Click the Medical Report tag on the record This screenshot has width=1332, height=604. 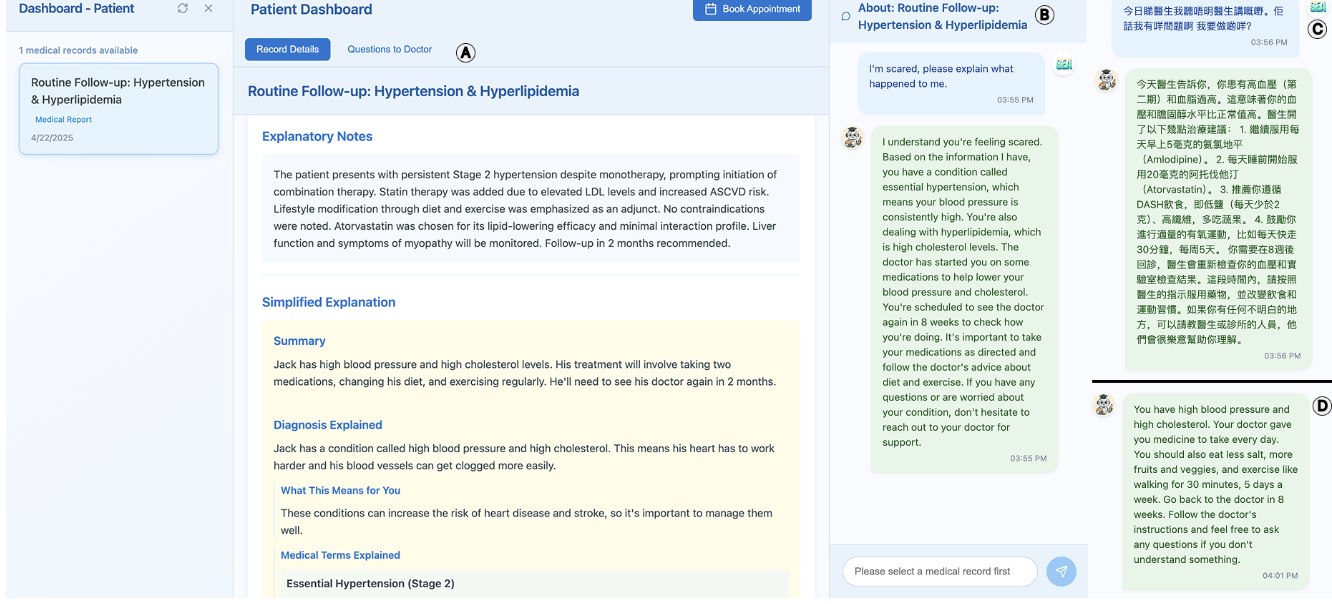click(63, 120)
